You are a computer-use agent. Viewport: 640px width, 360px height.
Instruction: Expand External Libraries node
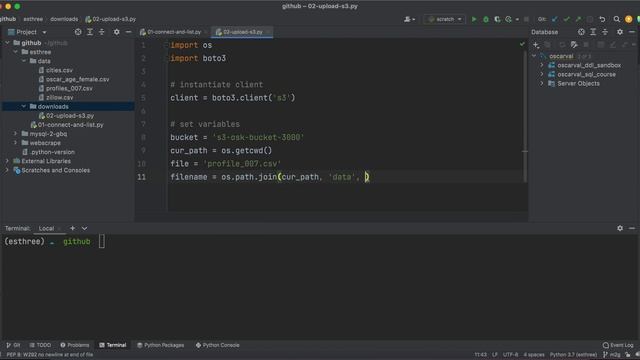click(7, 161)
